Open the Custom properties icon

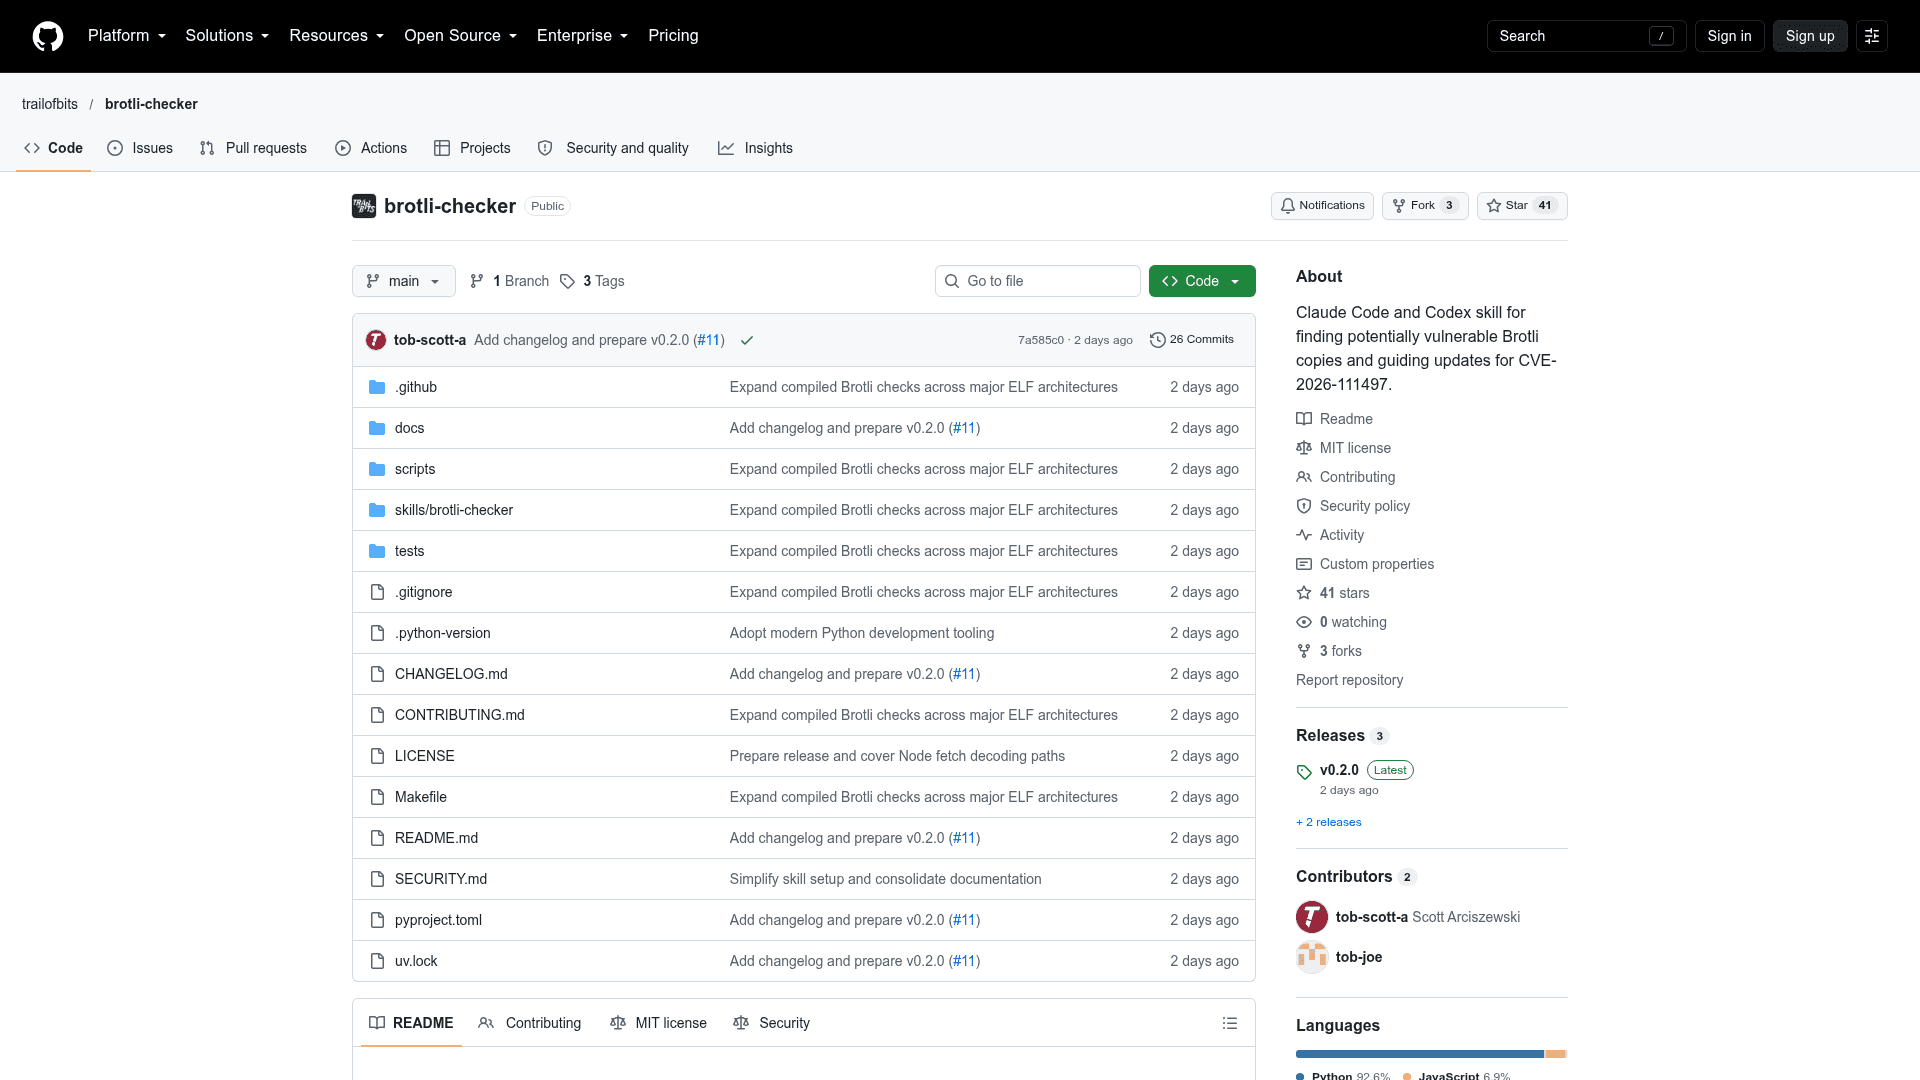point(1304,564)
